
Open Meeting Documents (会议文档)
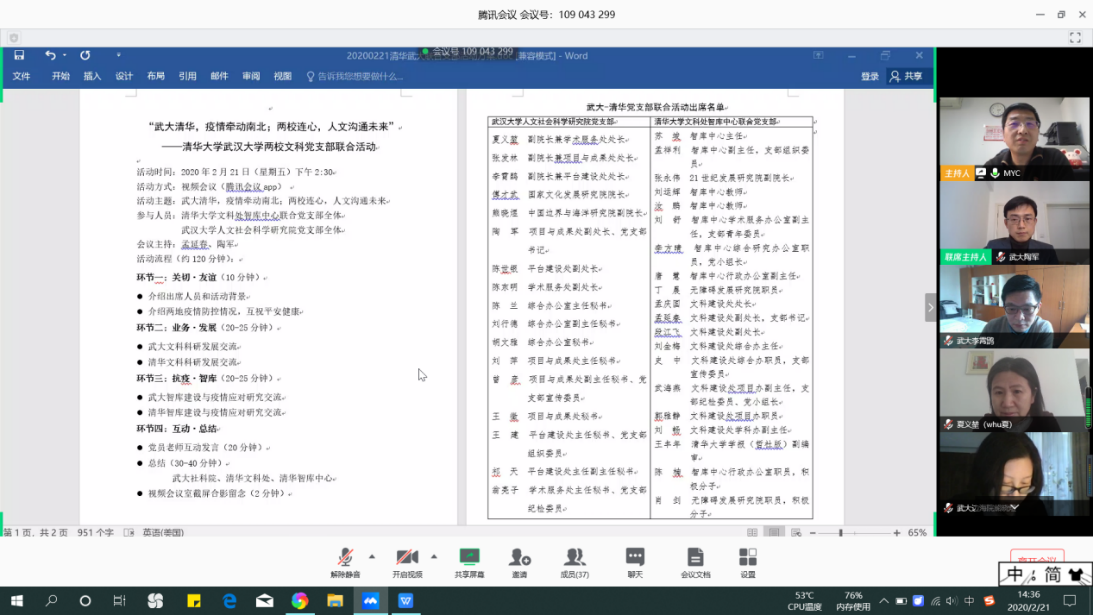(695, 560)
